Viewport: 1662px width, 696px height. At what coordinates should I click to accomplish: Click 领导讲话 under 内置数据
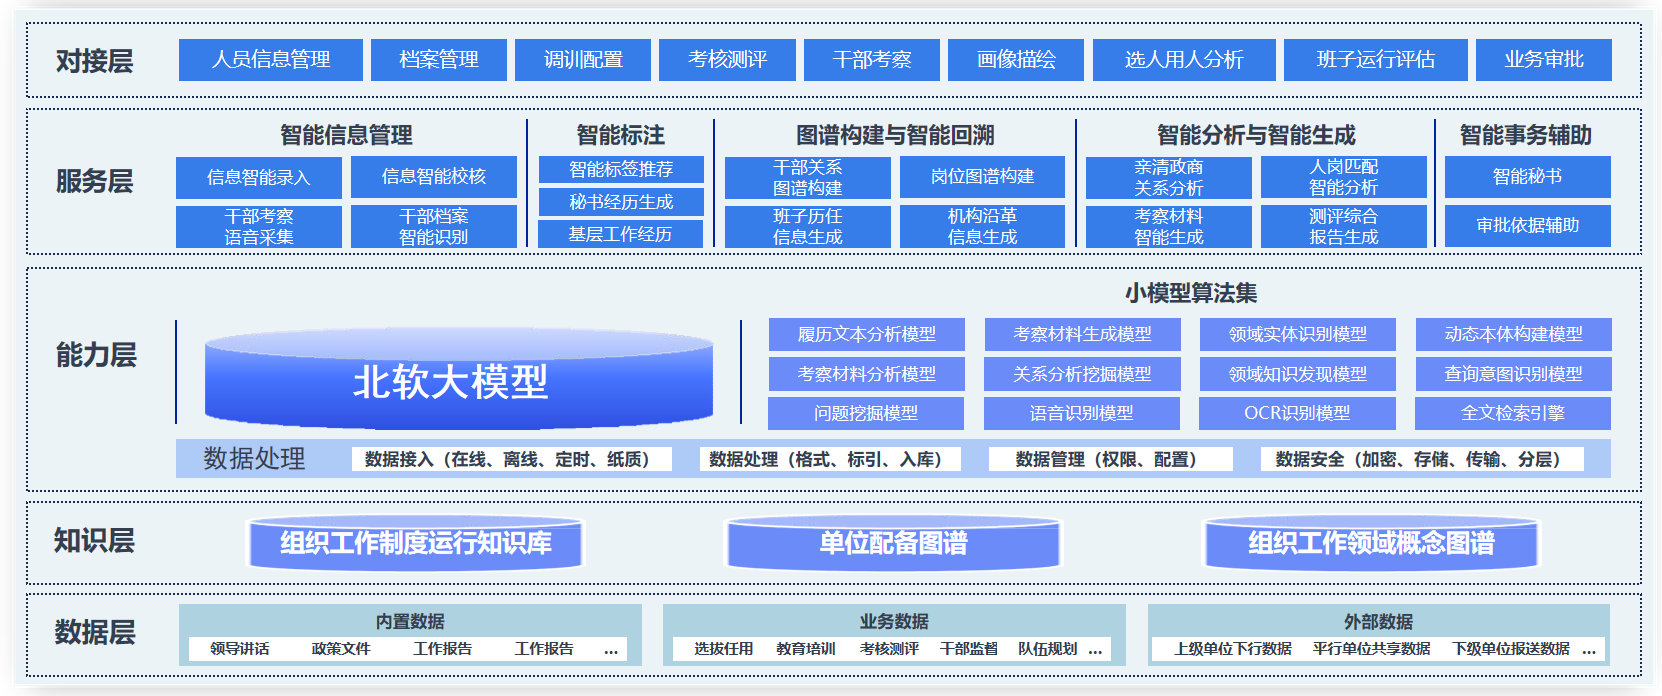[240, 649]
